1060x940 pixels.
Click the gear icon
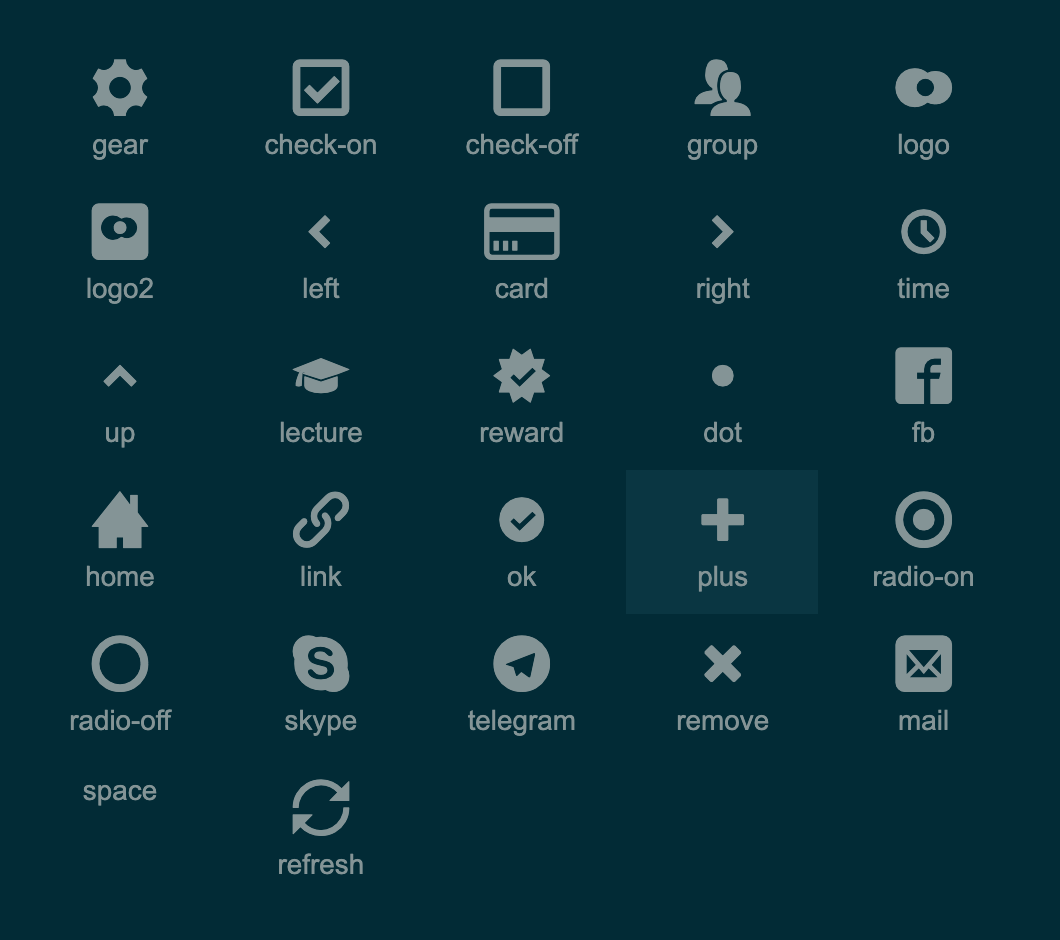[x=120, y=88]
